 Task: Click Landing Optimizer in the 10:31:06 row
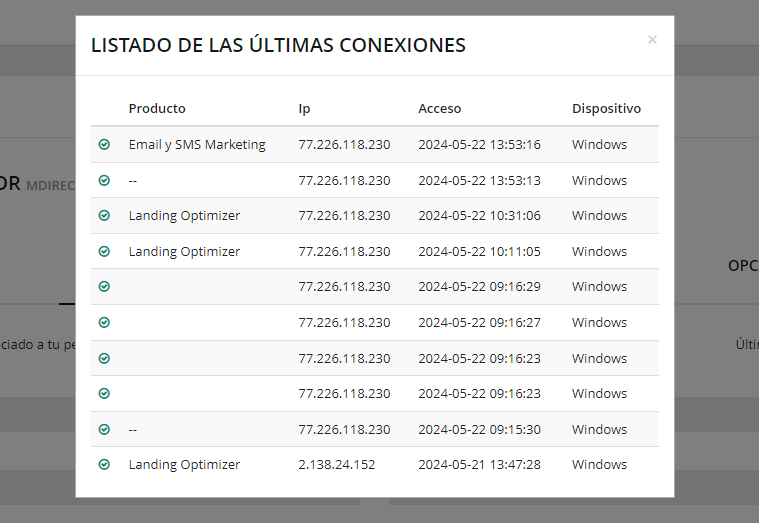(x=184, y=216)
